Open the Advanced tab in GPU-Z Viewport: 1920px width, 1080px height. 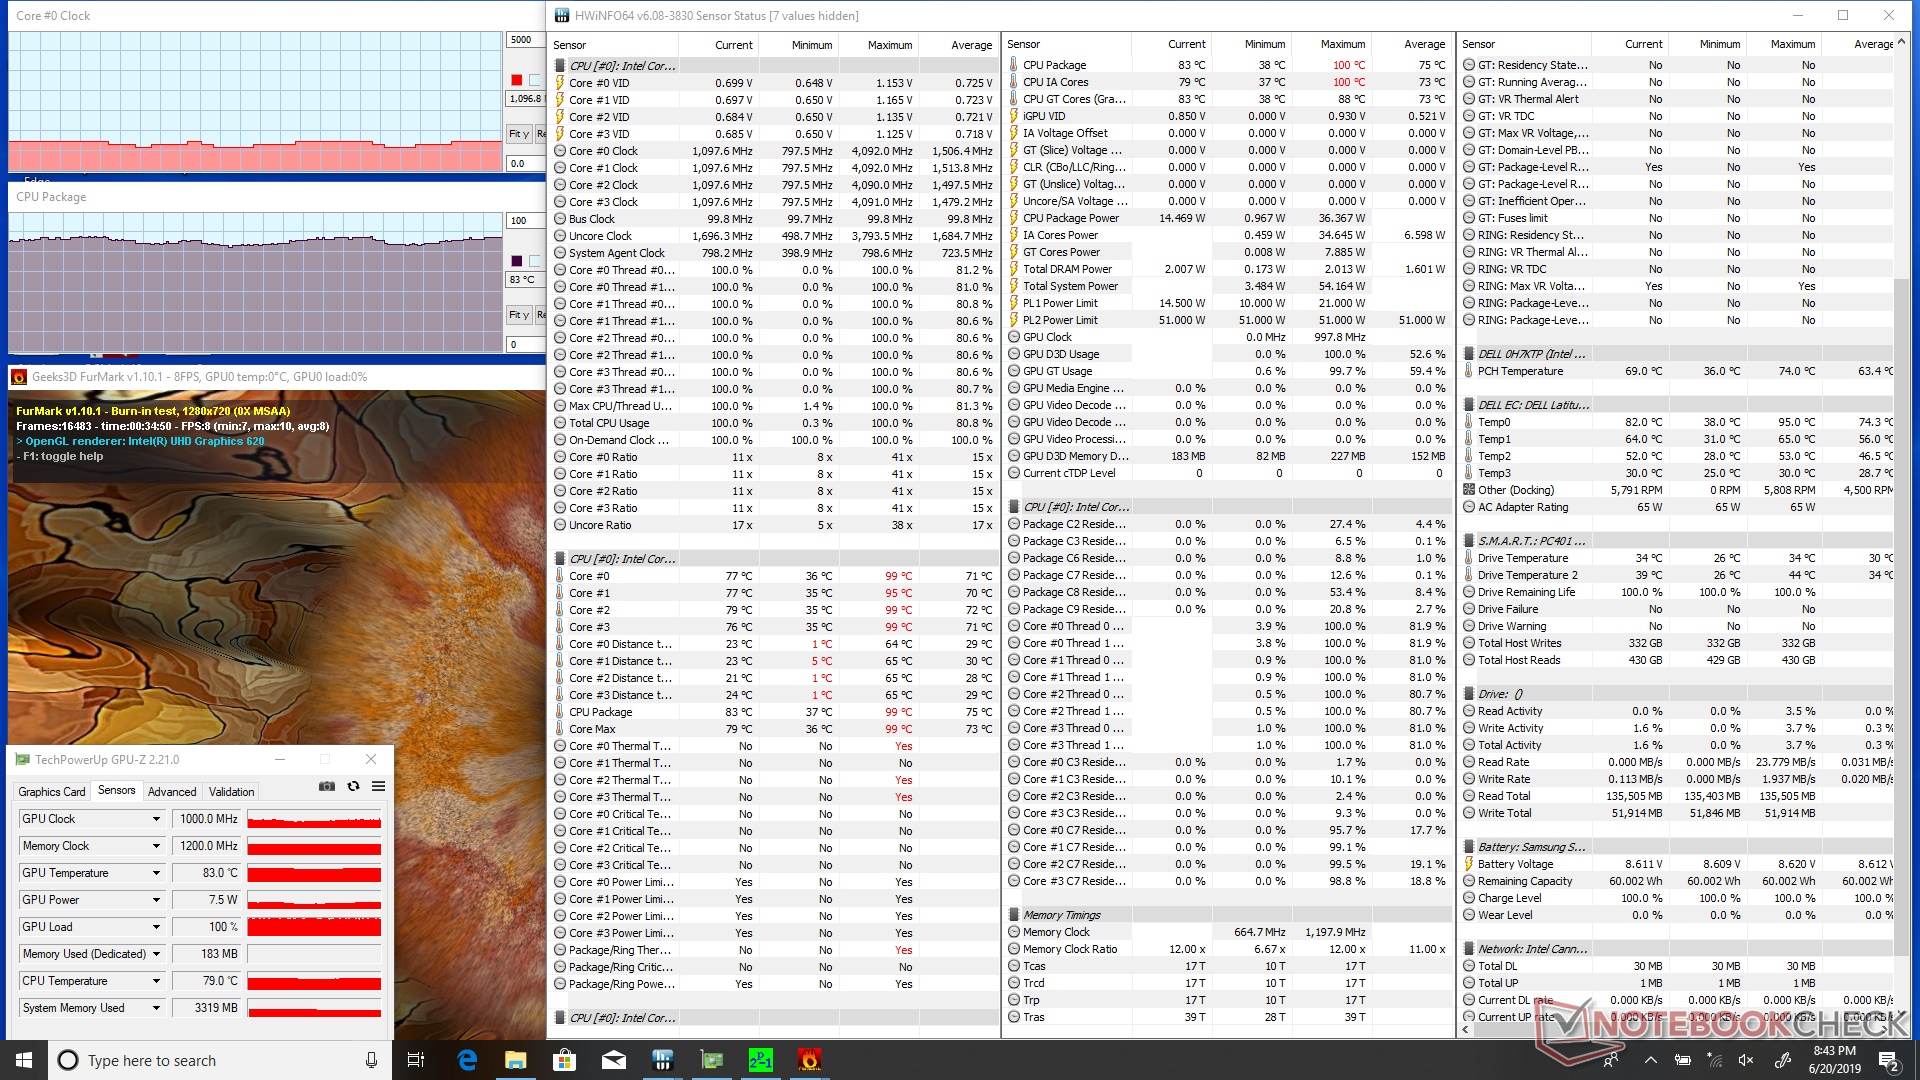tap(172, 791)
